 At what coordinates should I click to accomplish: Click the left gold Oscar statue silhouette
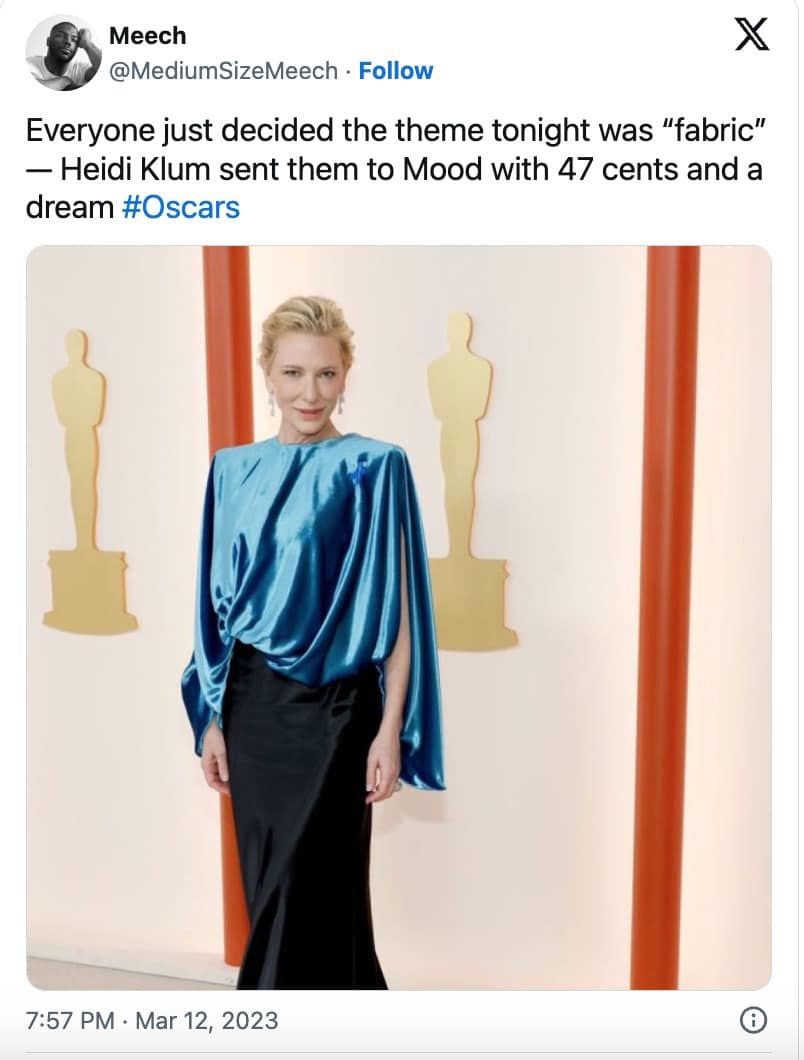(87, 480)
